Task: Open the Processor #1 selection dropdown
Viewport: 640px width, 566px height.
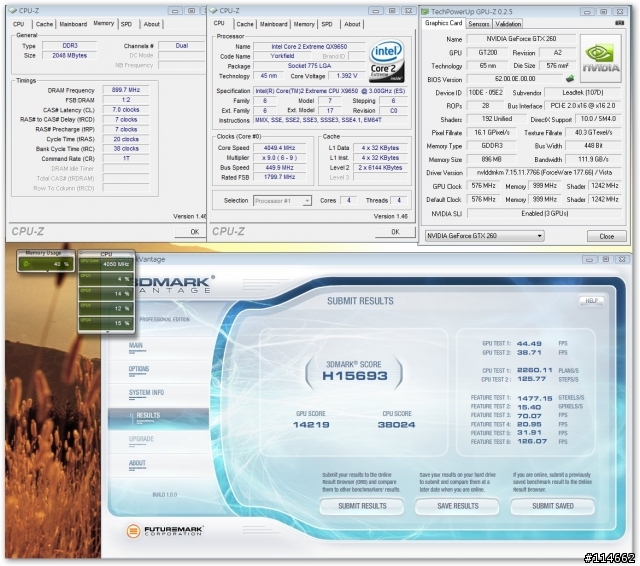Action: pyautogui.click(x=282, y=200)
